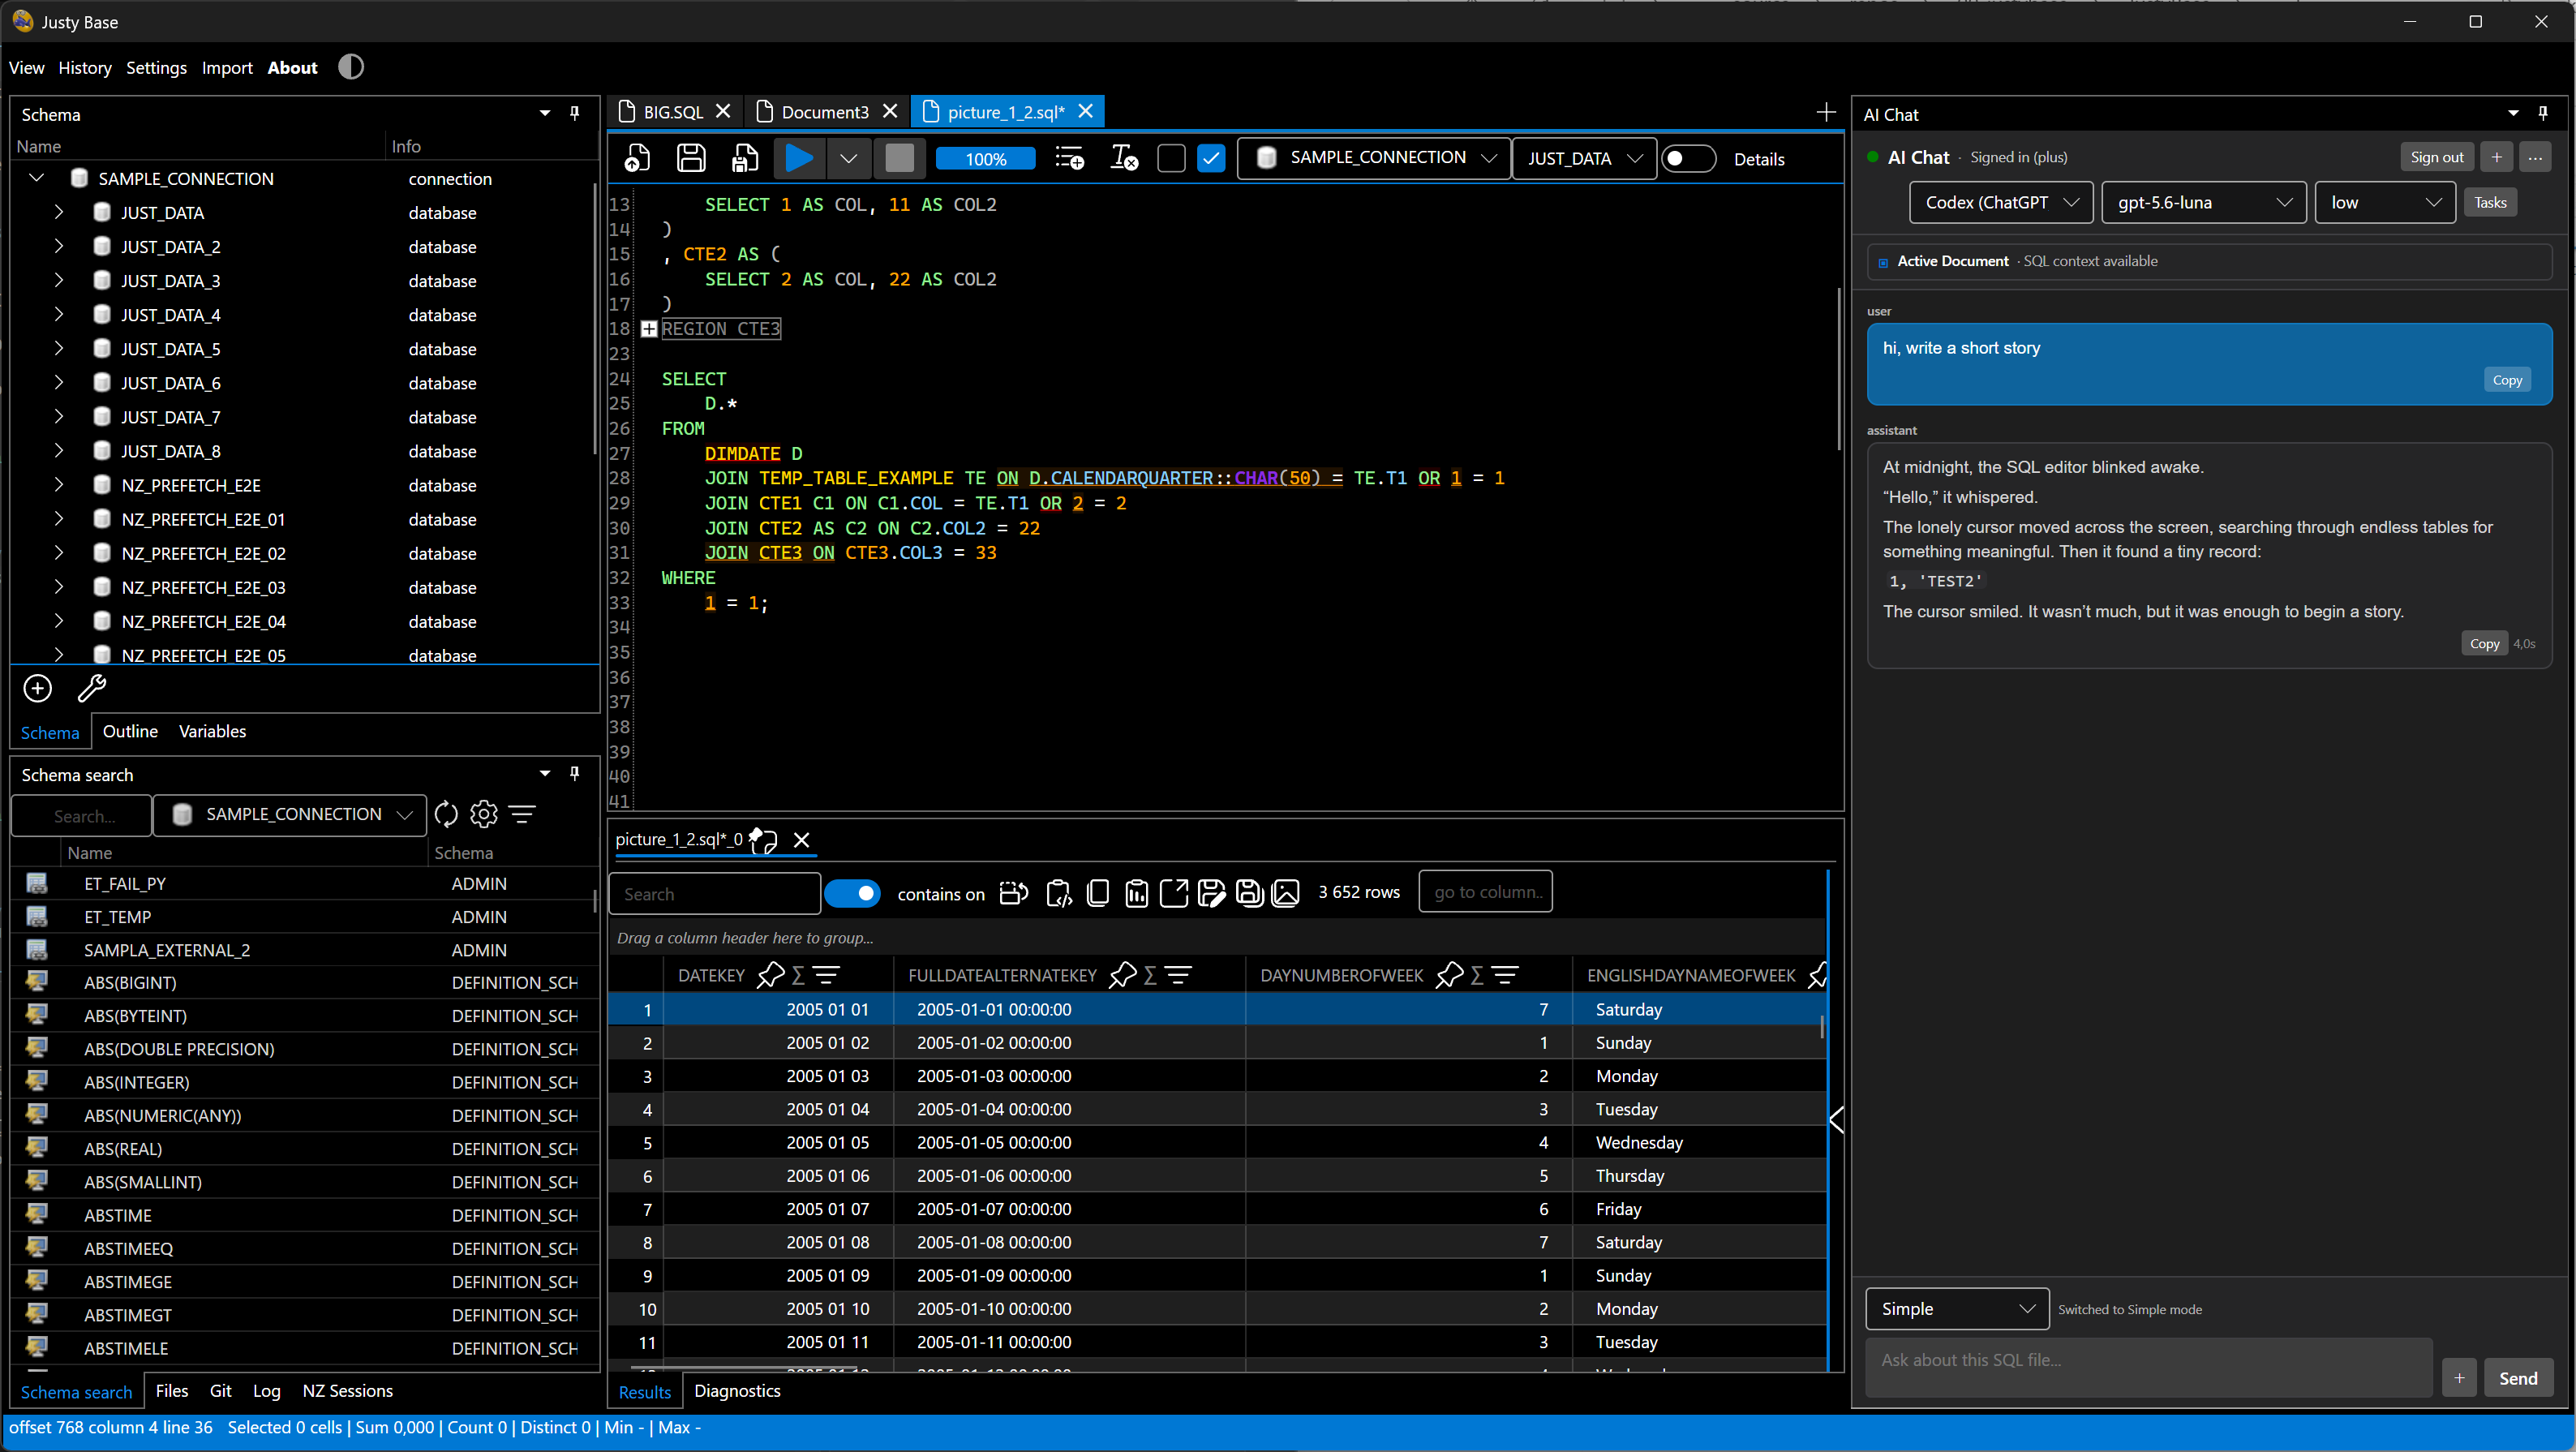Click the wrench icon under Schema tree
The height and width of the screenshot is (1452, 2576).
pos(92,688)
